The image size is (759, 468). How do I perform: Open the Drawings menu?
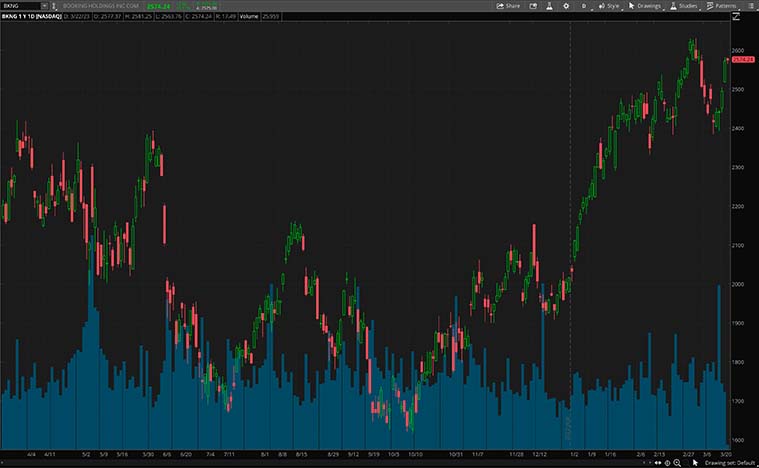tap(646, 6)
